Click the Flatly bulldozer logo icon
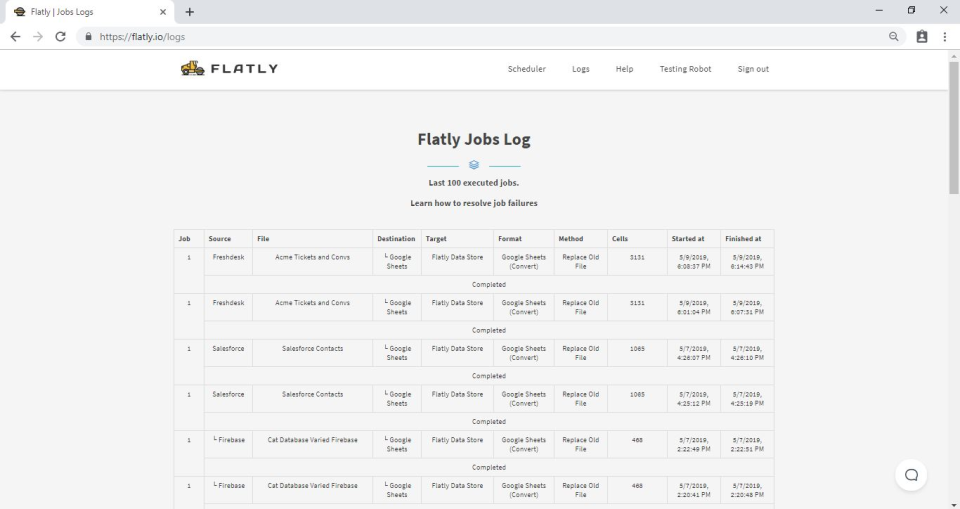Image resolution: width=960 pixels, height=509 pixels. coord(191,69)
